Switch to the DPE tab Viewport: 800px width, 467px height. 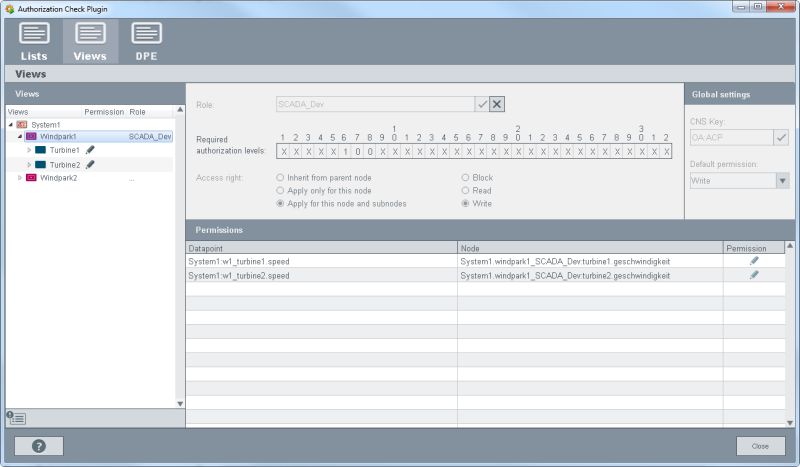(x=146, y=41)
